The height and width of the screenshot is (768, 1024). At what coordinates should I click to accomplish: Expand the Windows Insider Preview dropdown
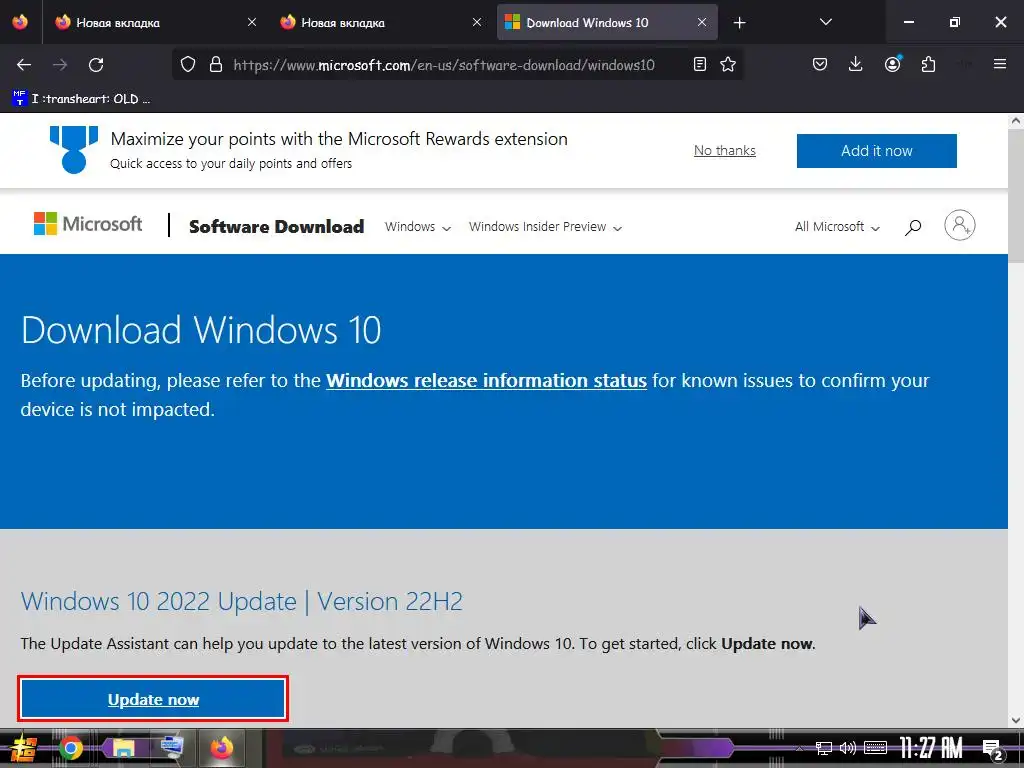click(545, 227)
